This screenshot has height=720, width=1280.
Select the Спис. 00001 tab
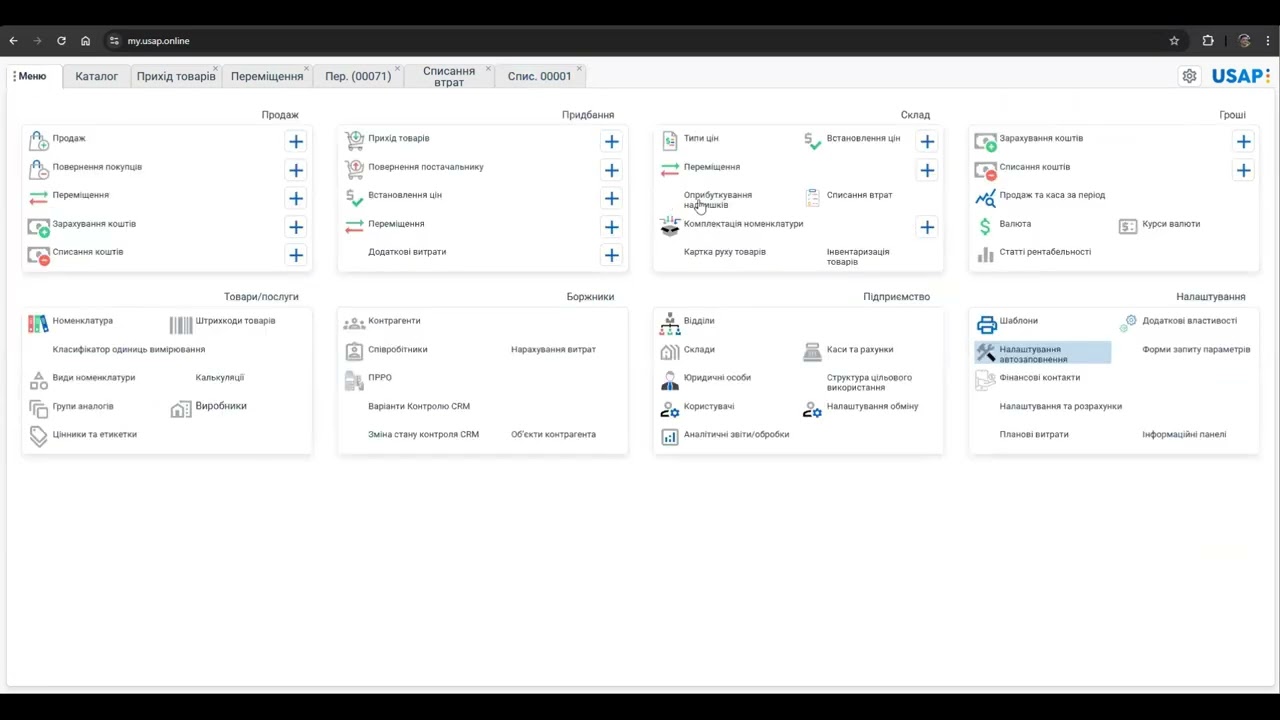pyautogui.click(x=540, y=76)
